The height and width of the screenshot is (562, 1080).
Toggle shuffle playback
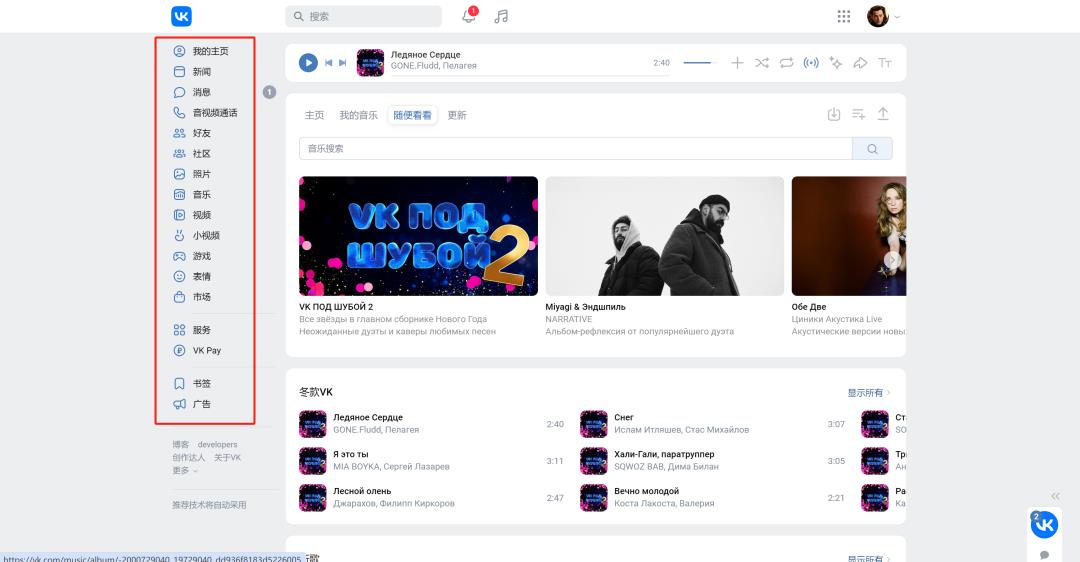point(762,63)
